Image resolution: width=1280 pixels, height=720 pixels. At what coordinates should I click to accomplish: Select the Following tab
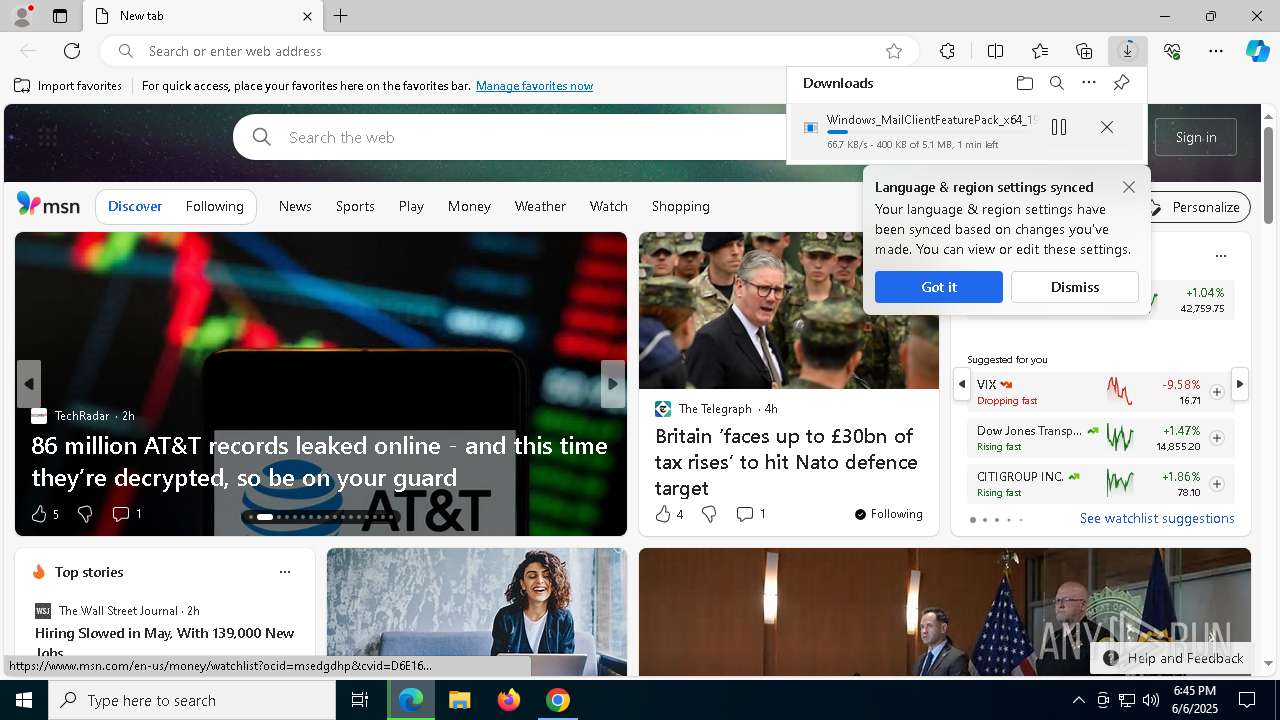coord(214,206)
